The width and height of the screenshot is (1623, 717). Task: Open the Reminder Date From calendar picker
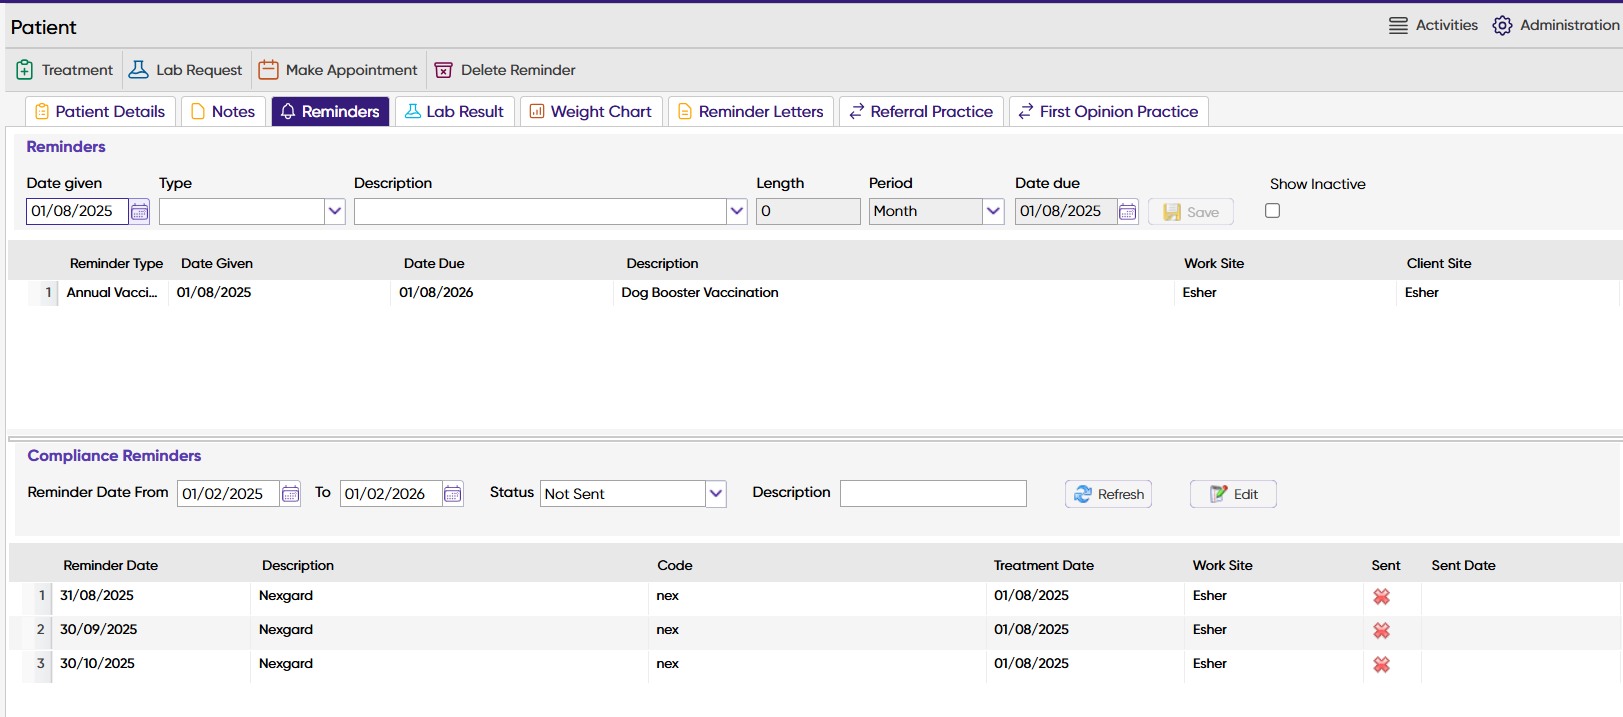(x=290, y=494)
